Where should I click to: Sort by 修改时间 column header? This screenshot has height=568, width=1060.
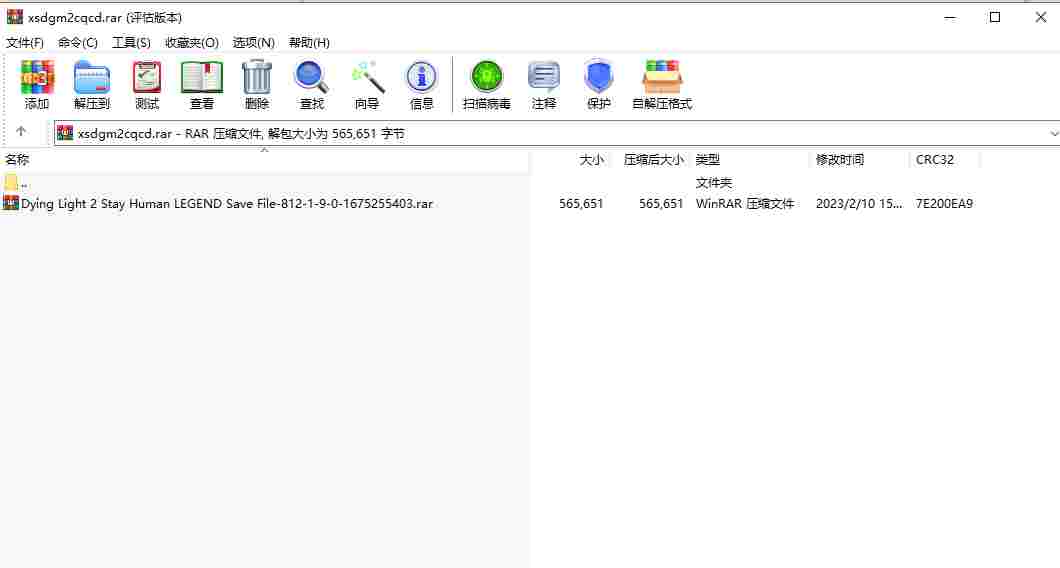coord(840,160)
